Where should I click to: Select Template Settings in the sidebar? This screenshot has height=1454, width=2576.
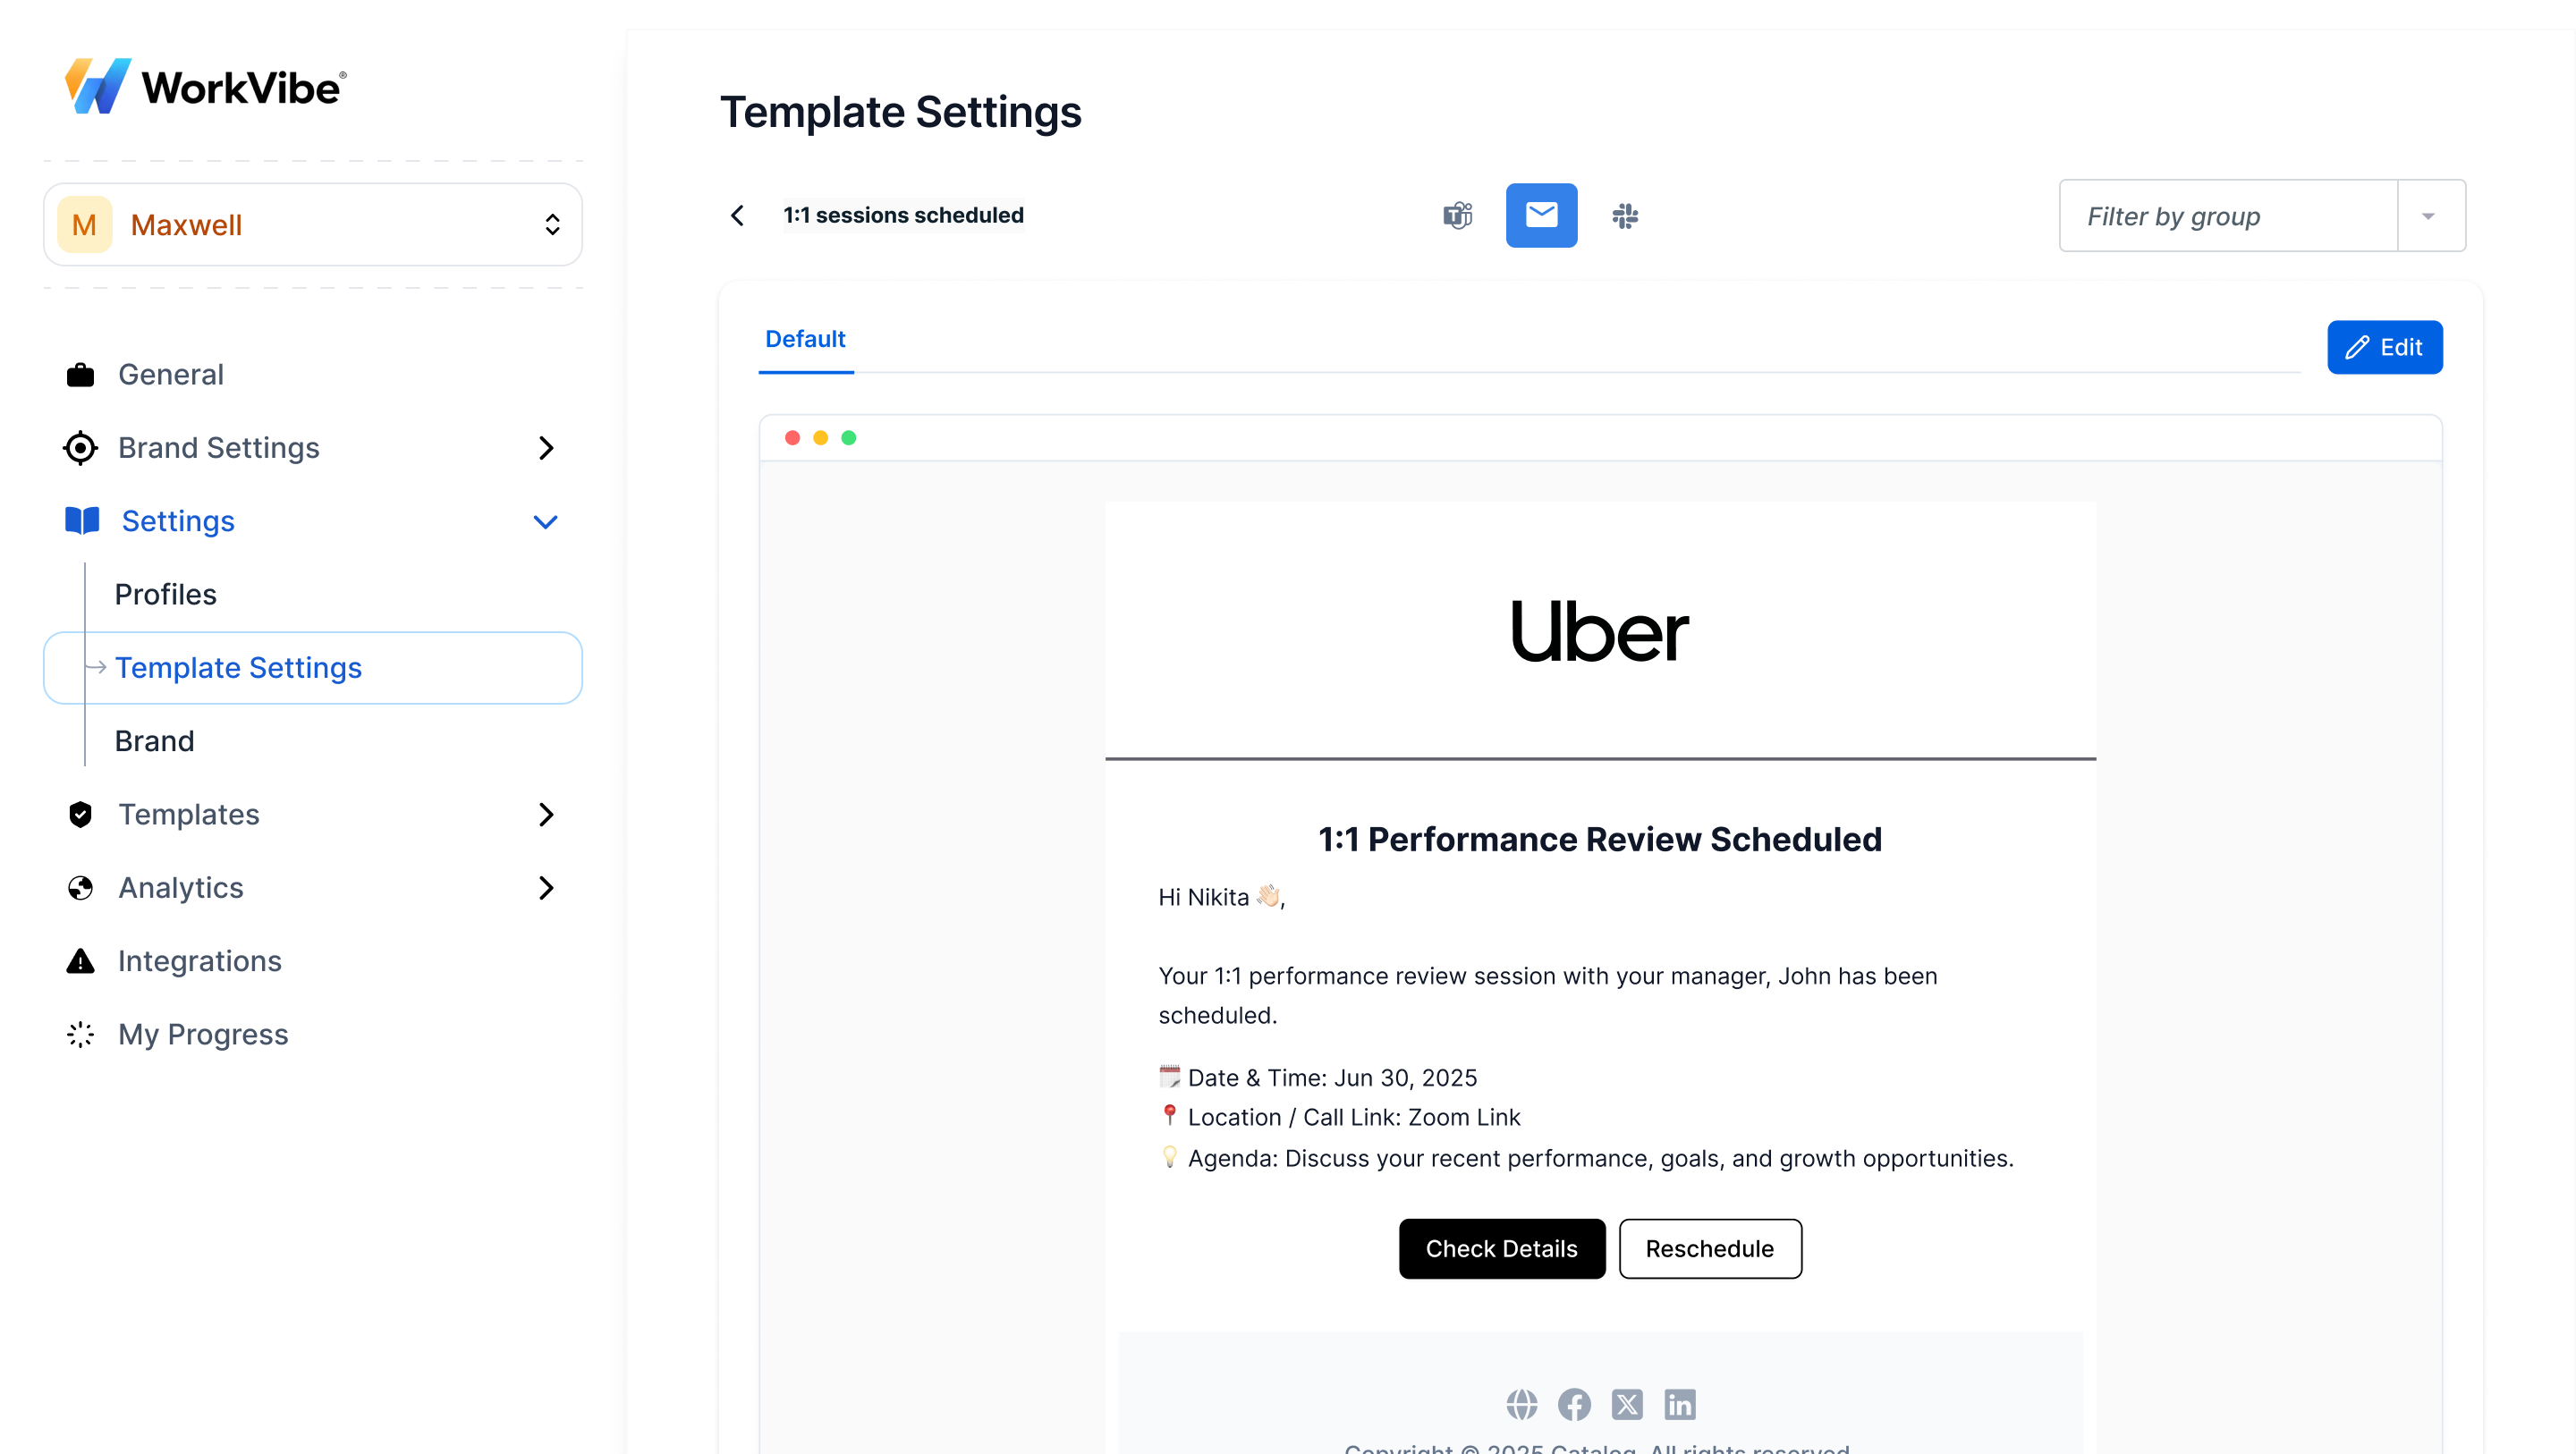[238, 667]
